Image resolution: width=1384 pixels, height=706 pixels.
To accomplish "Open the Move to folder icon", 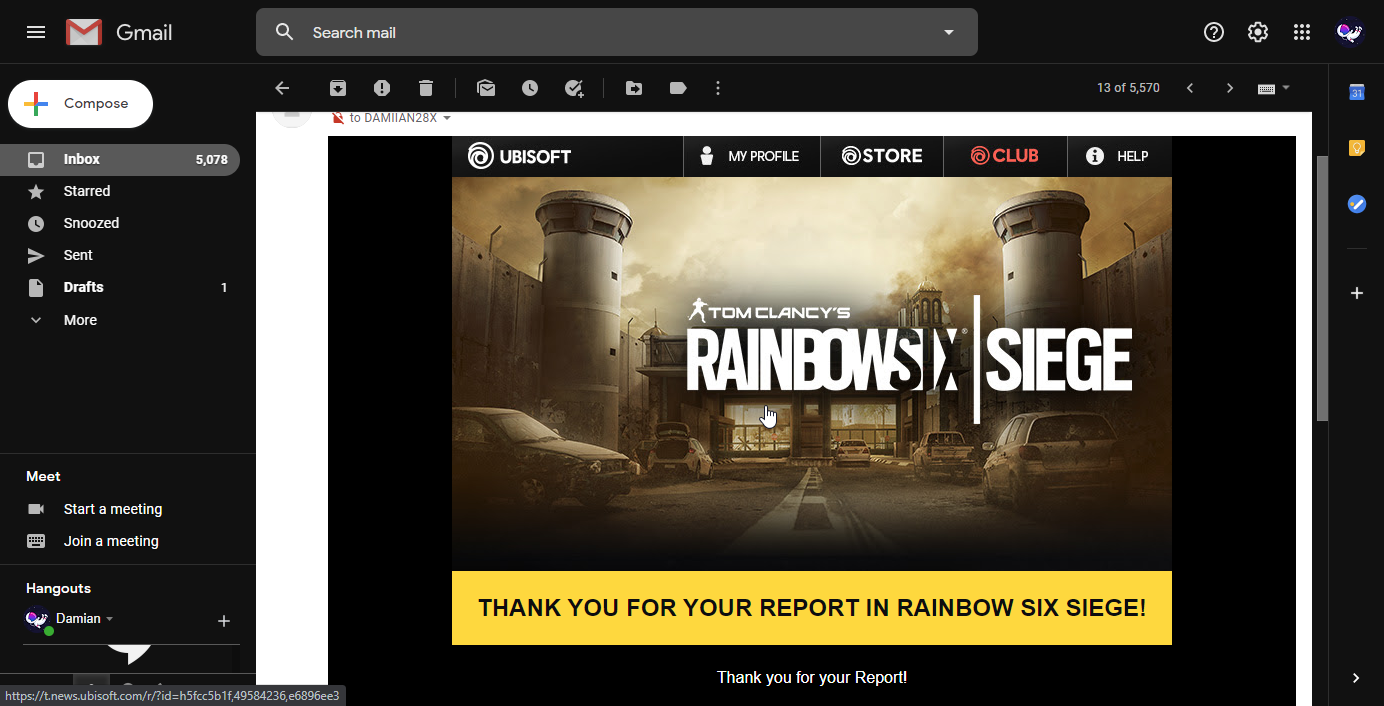I will click(634, 88).
